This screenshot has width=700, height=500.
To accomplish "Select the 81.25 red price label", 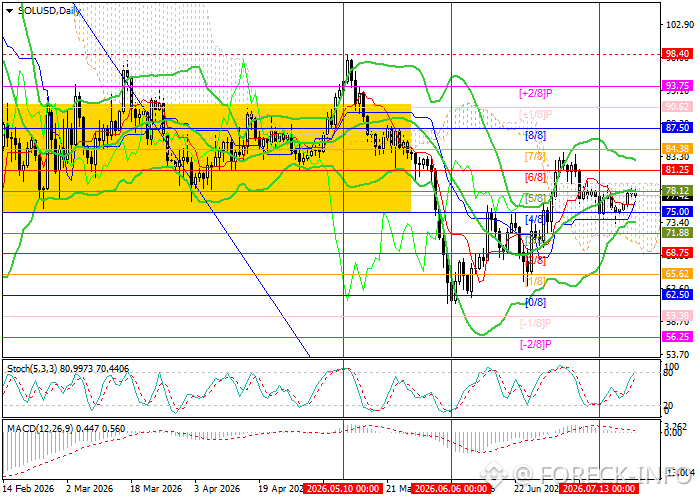I will [x=677, y=170].
